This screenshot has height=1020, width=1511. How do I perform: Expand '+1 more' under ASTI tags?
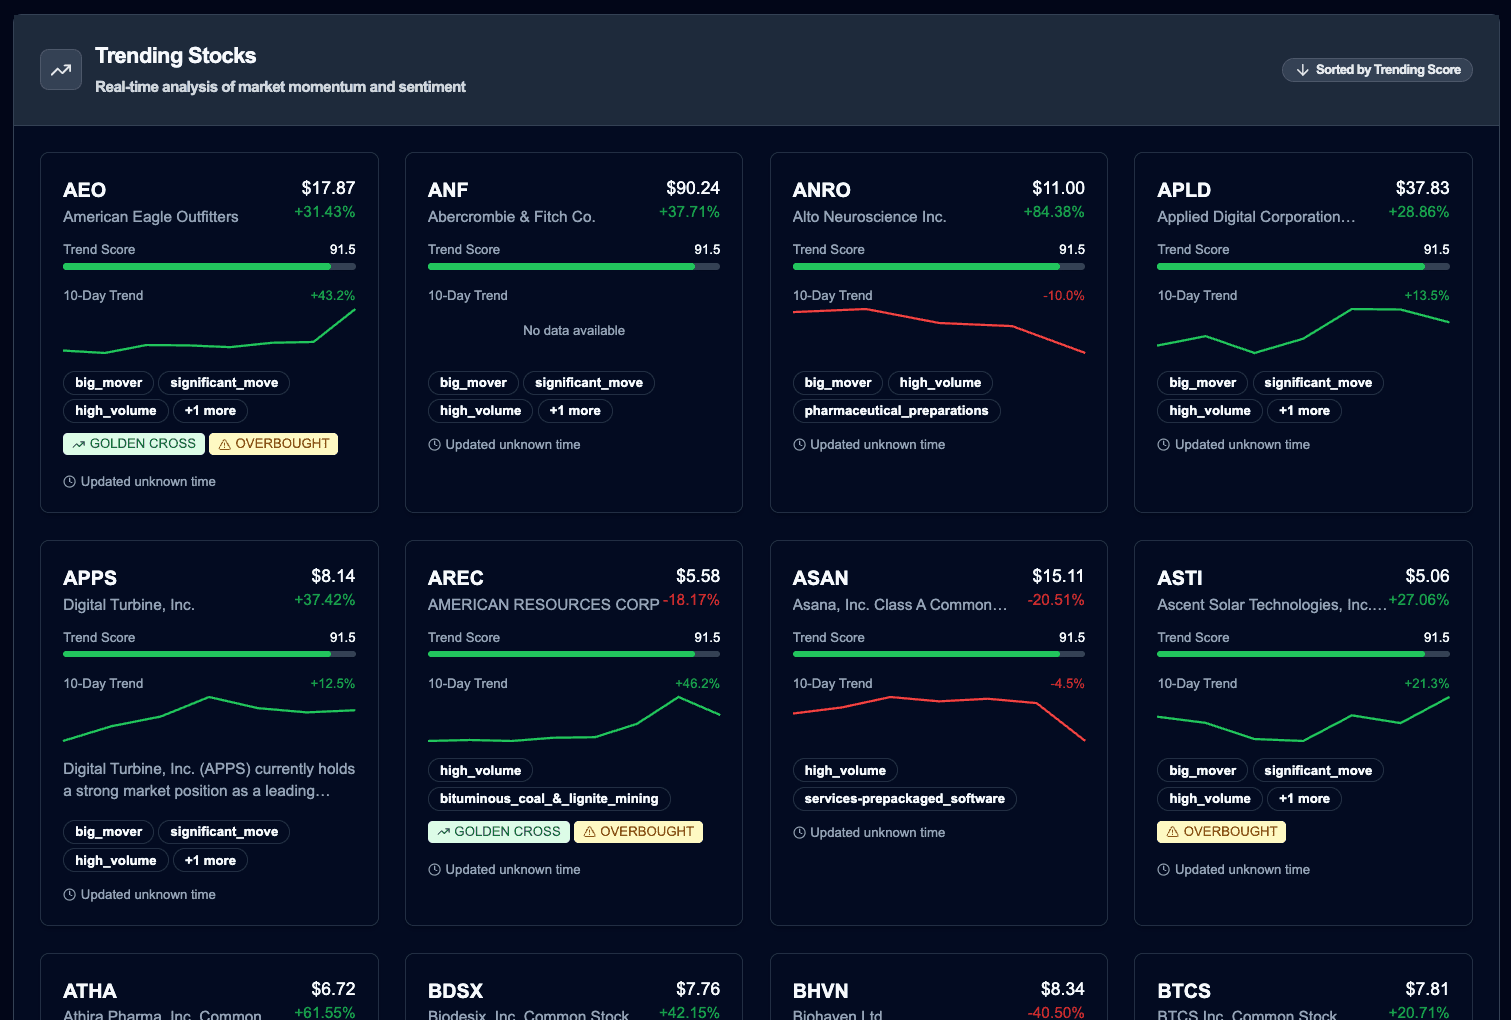click(1304, 798)
